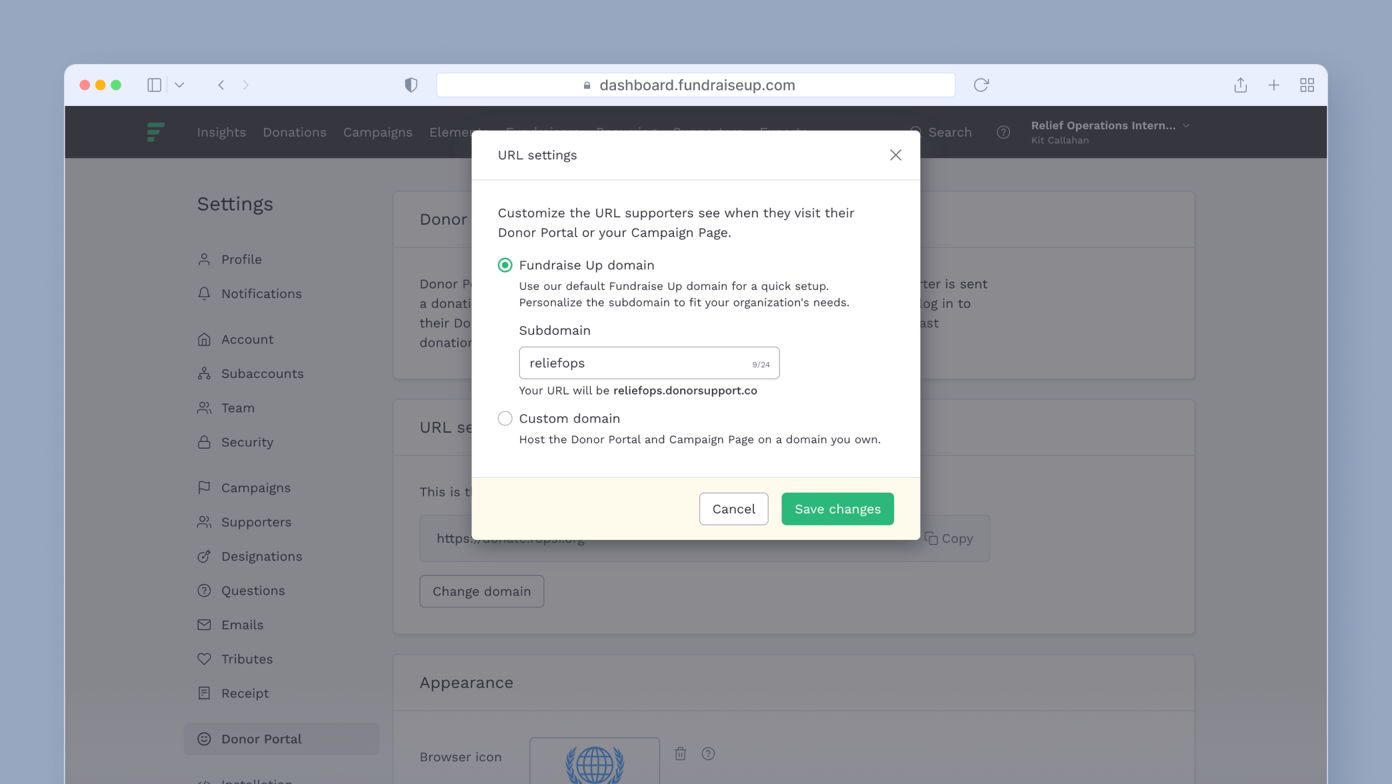Delete the browser icon using trash icon
This screenshot has height=784, width=1392.
coord(680,753)
